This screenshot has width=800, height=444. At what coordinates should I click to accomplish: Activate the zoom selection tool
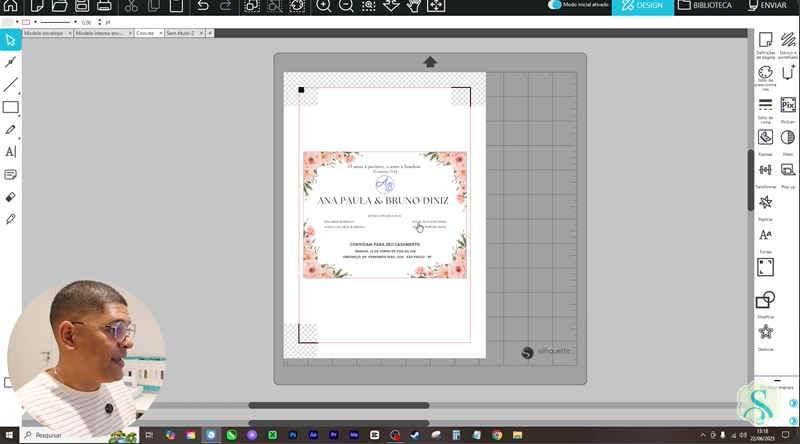(x=368, y=6)
